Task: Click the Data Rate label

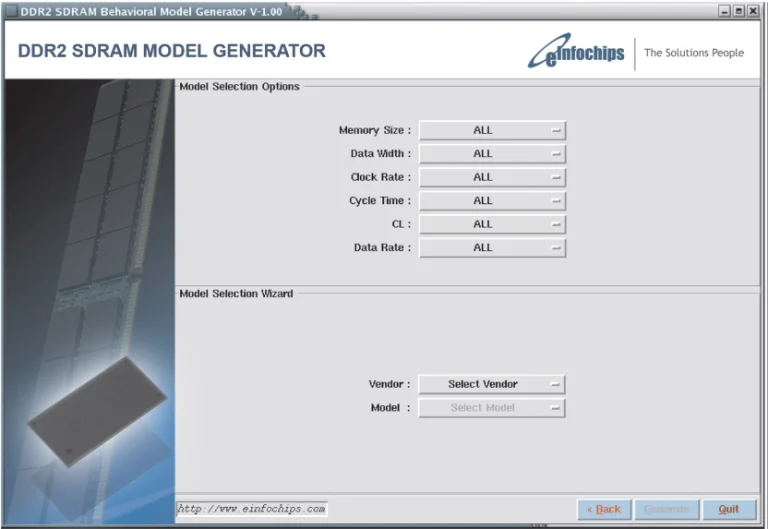Action: pos(382,248)
